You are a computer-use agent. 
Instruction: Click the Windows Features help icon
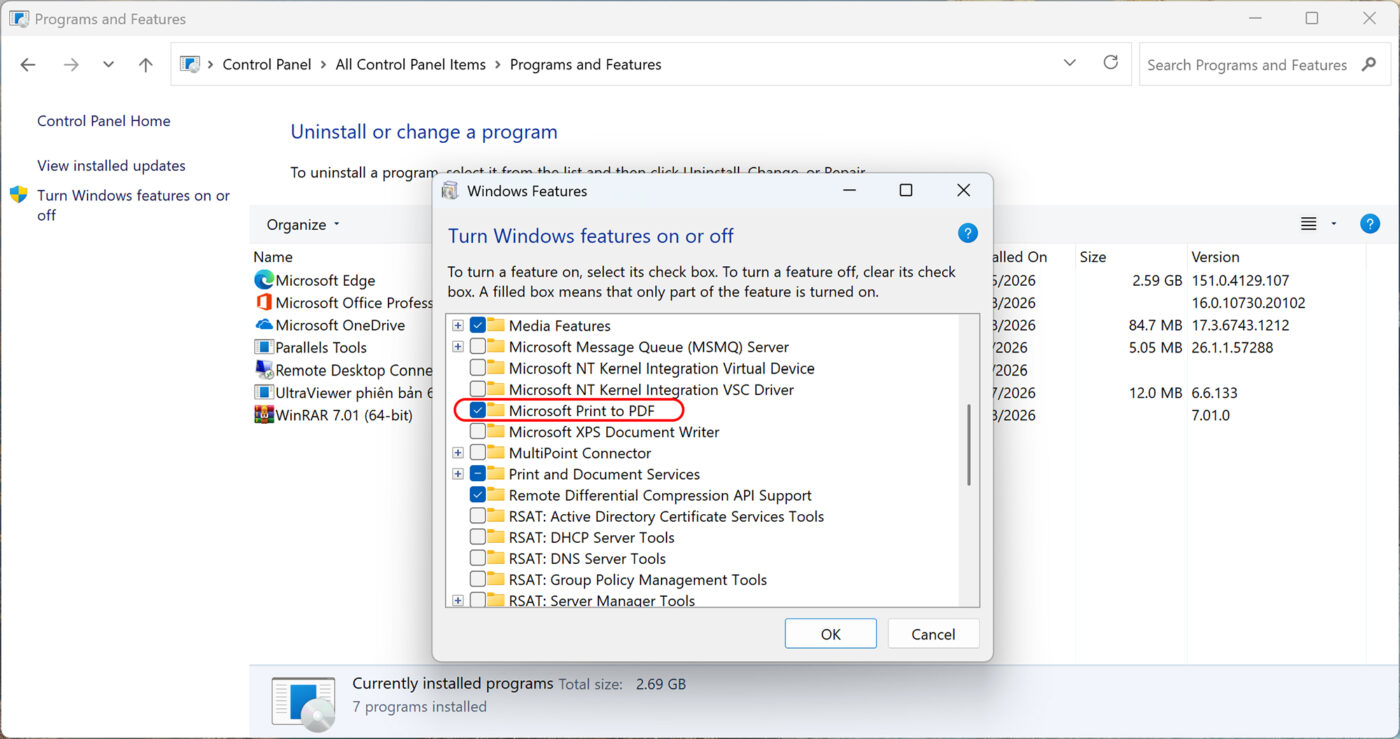[x=967, y=233]
